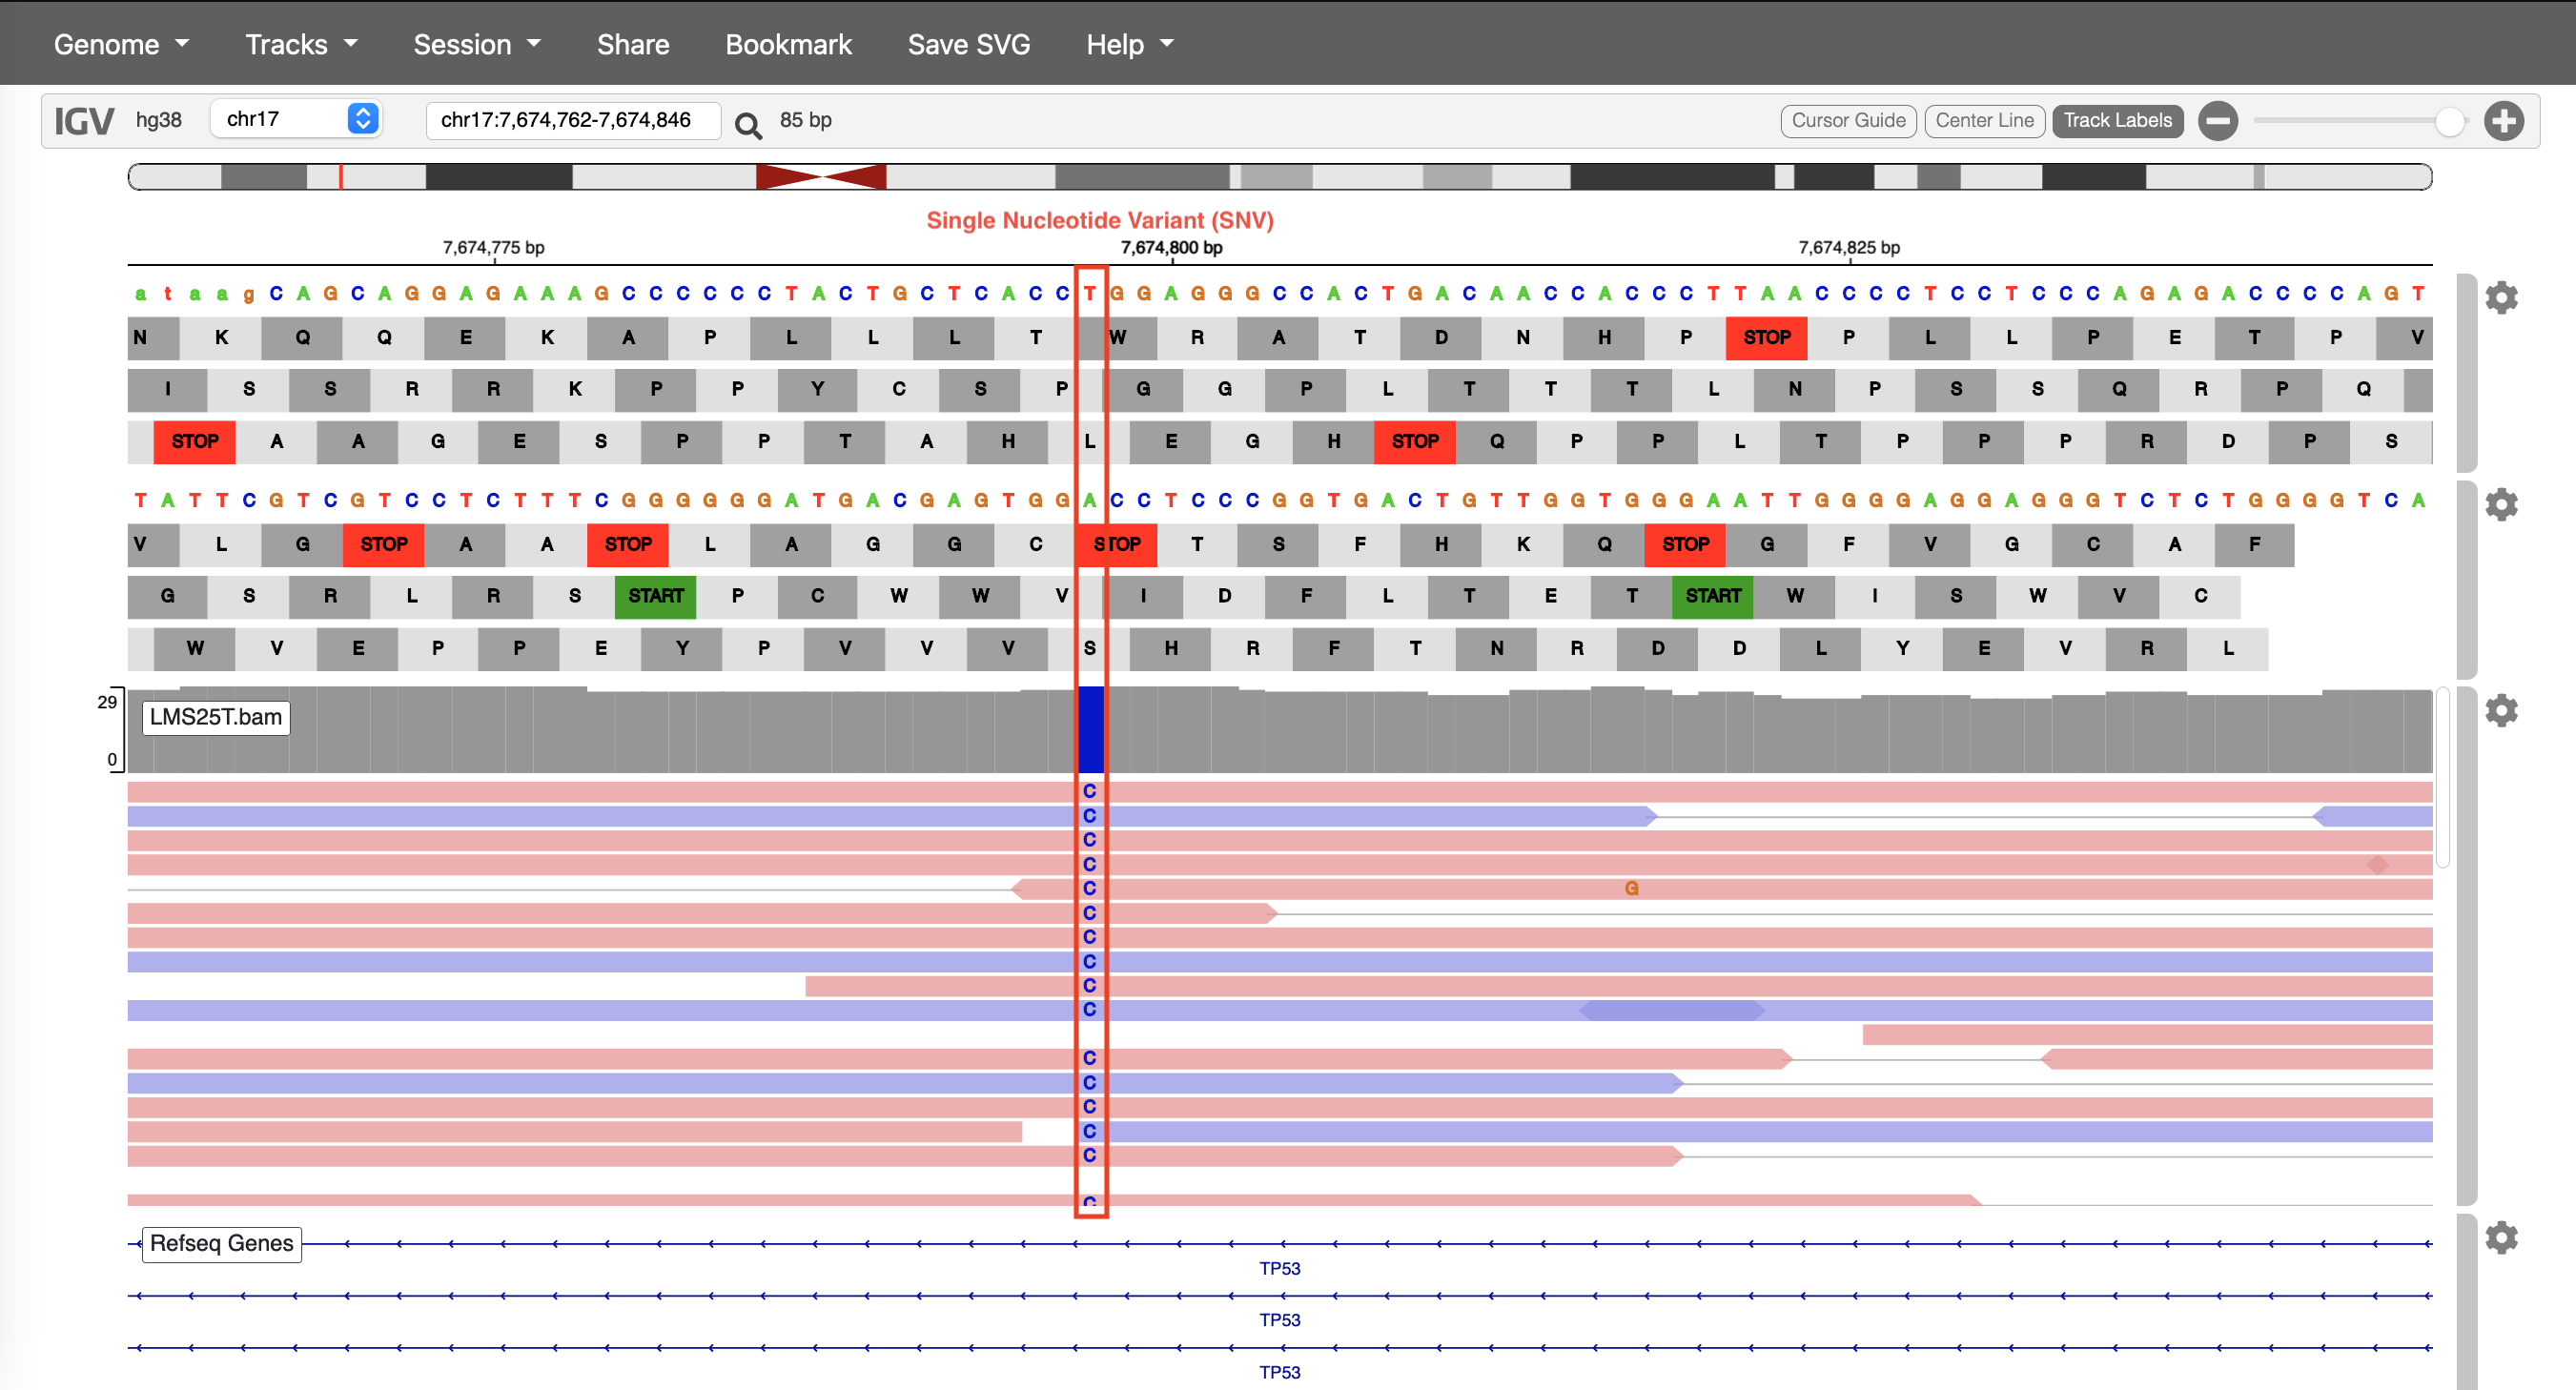The width and height of the screenshot is (2576, 1390).
Task: Open settings gear for reference sequence track
Action: (x=2500, y=297)
